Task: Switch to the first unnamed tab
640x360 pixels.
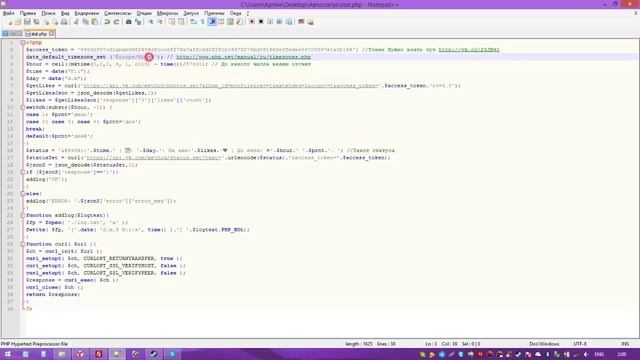Action: point(12,34)
